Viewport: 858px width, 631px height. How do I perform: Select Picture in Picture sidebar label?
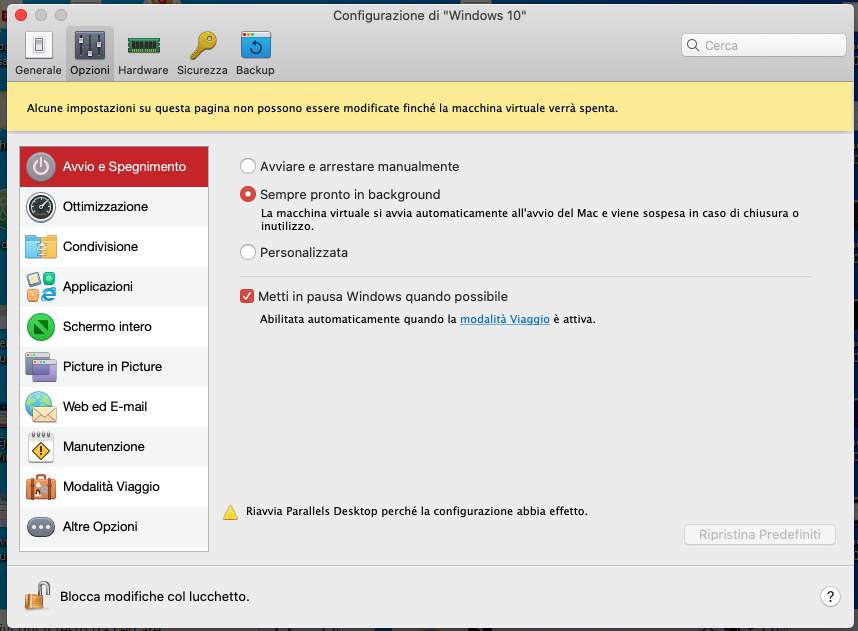click(112, 367)
